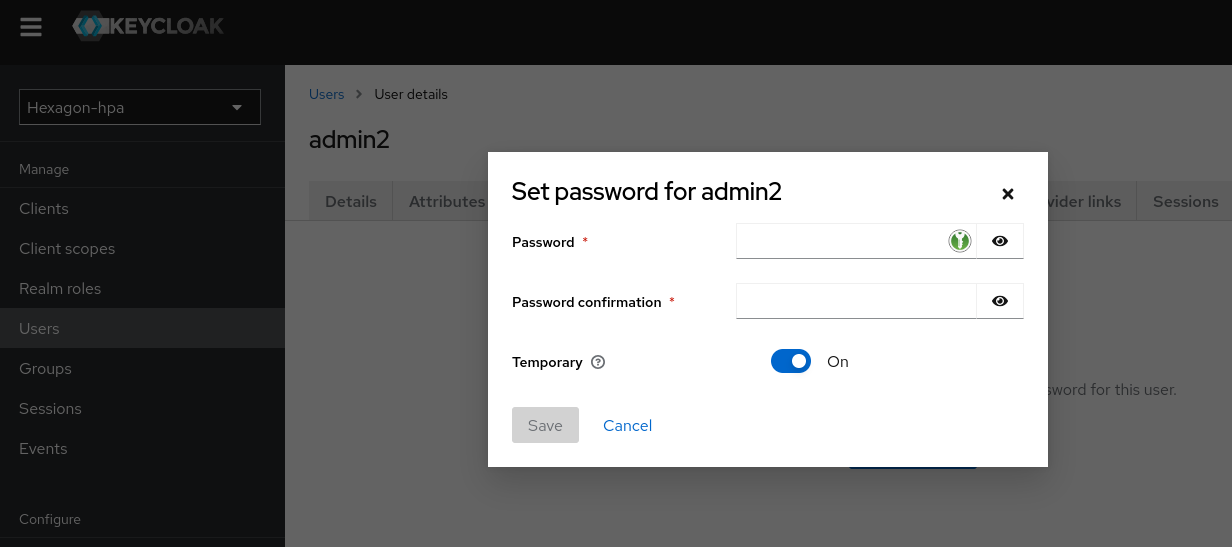Select Users in the sidebar
1232x547 pixels.
pos(142,328)
